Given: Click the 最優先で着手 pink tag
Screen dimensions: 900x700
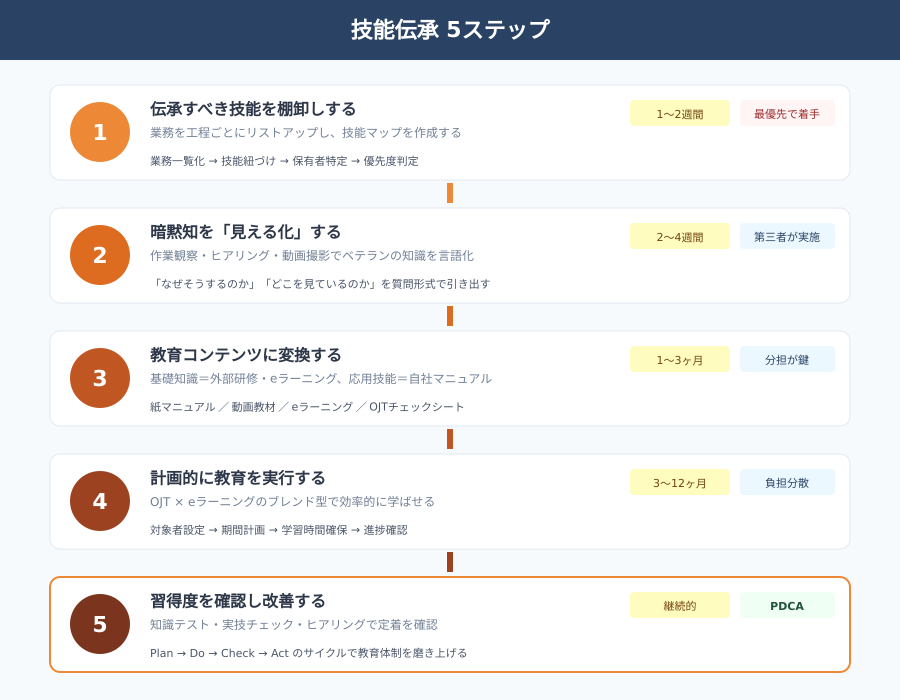Looking at the screenshot, I should click(787, 114).
